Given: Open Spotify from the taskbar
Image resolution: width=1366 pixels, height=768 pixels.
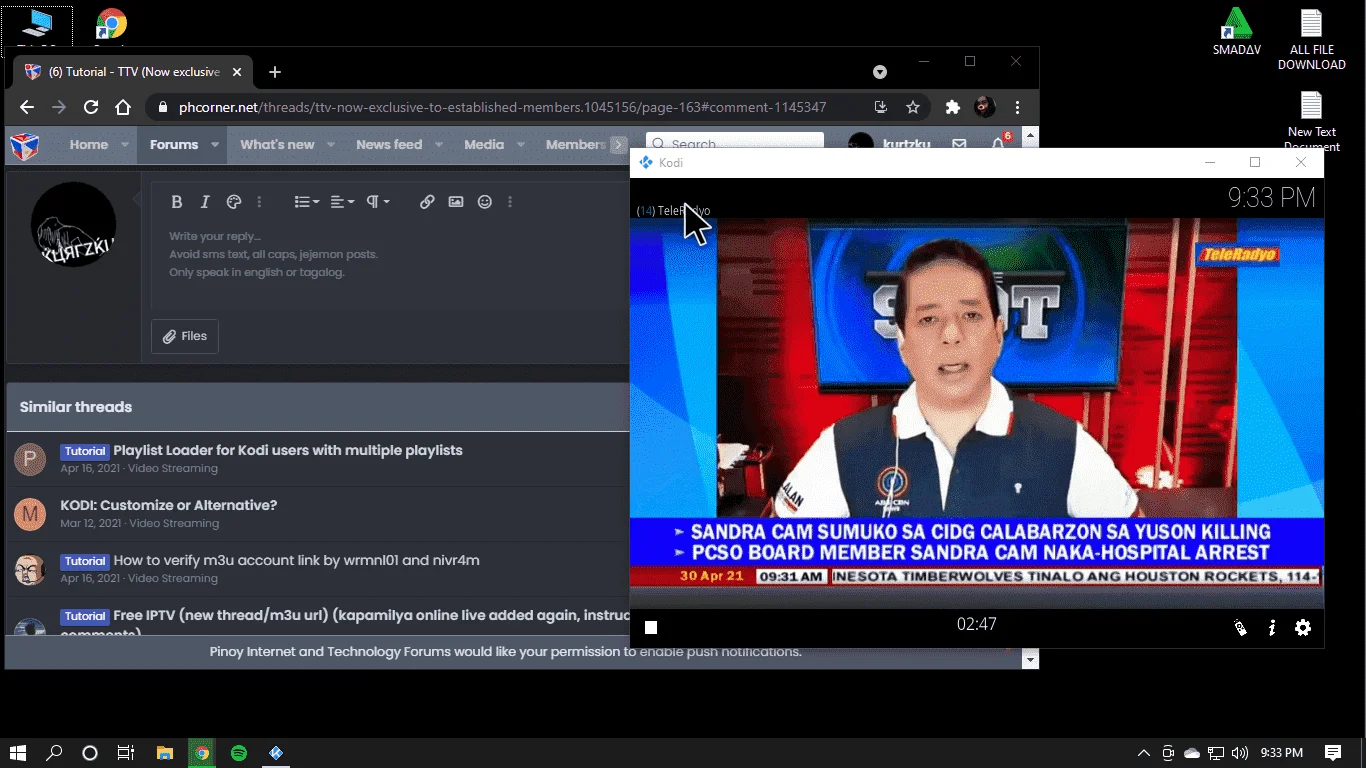Looking at the screenshot, I should pyautogui.click(x=239, y=753).
